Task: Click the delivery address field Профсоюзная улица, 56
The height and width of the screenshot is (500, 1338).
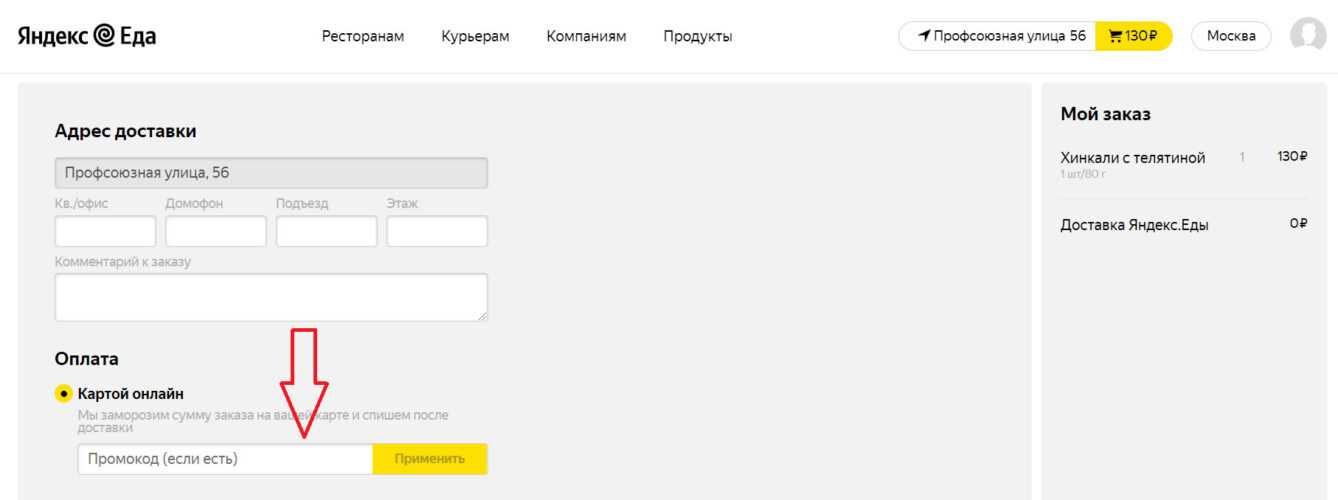Action: coord(271,173)
